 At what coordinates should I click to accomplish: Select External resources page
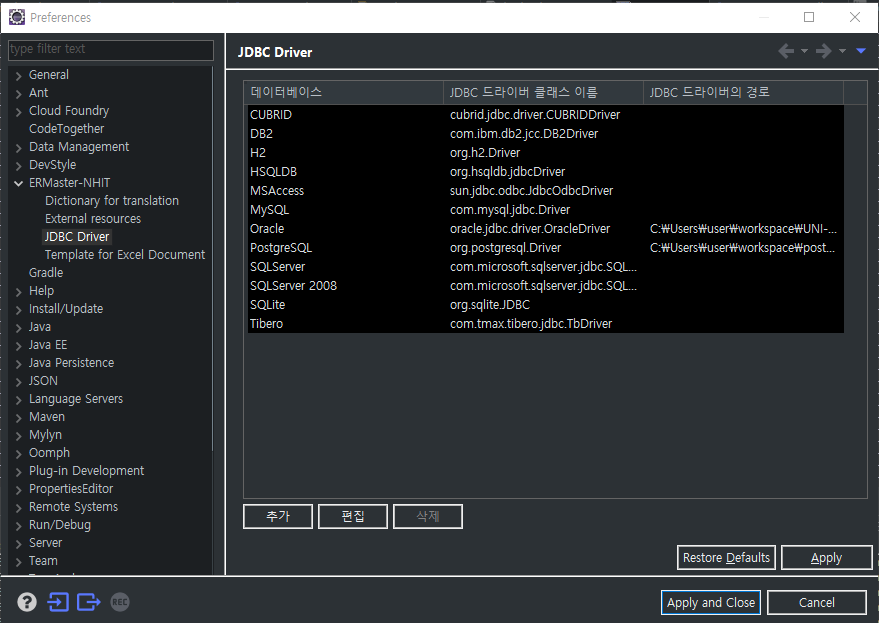(93, 218)
